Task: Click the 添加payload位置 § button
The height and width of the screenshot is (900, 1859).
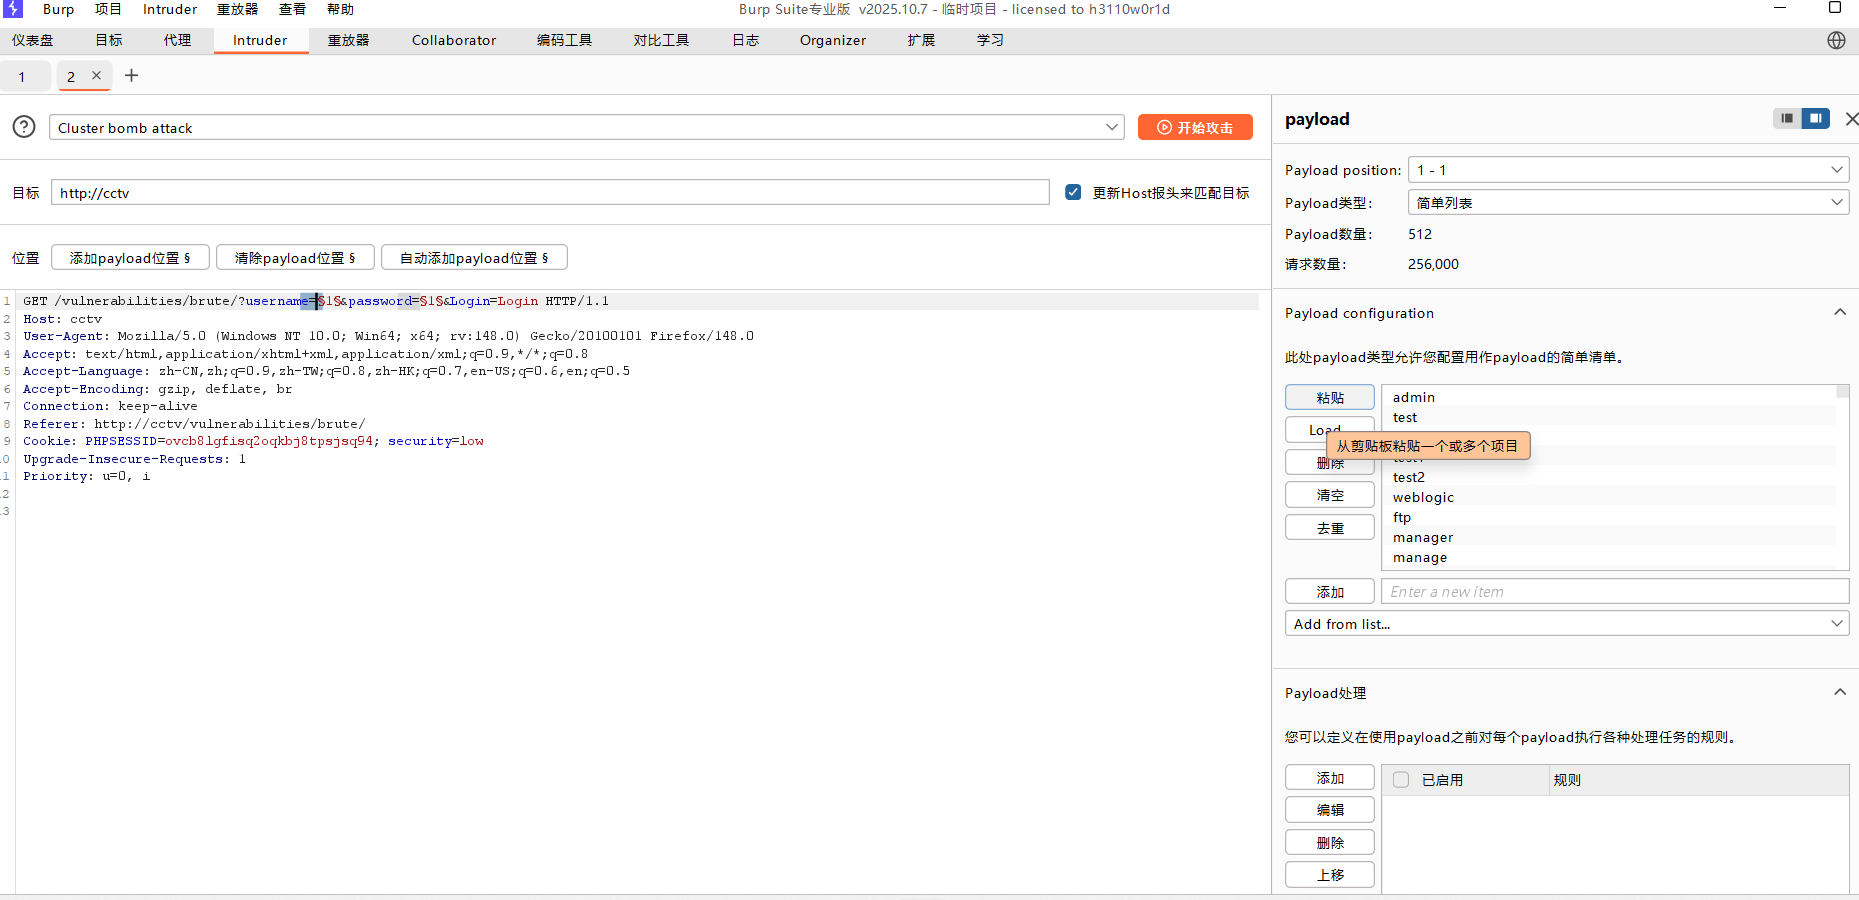Action: click(x=130, y=257)
